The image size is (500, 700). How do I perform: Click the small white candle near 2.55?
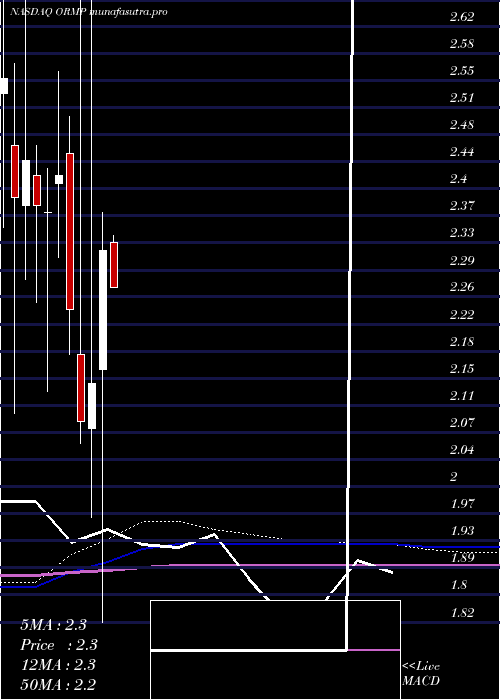pyautogui.click(x=4, y=86)
